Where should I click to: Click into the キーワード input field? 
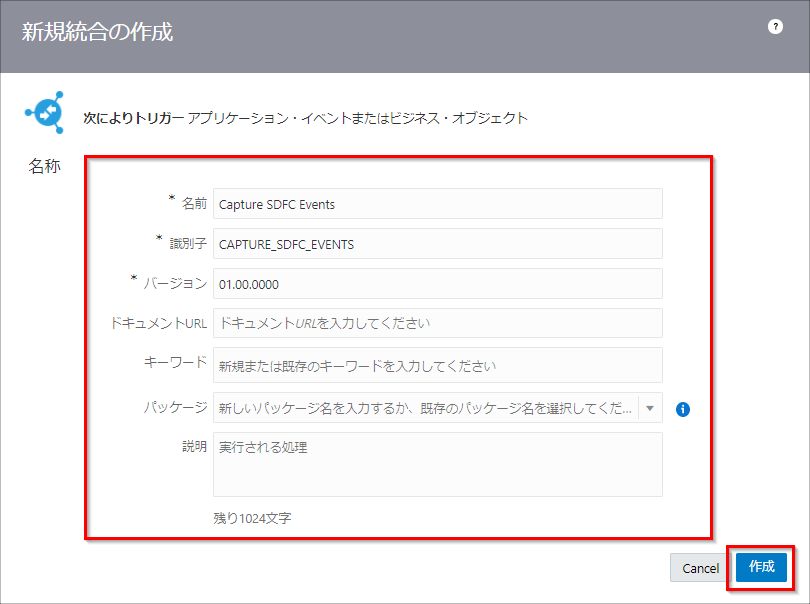point(437,365)
